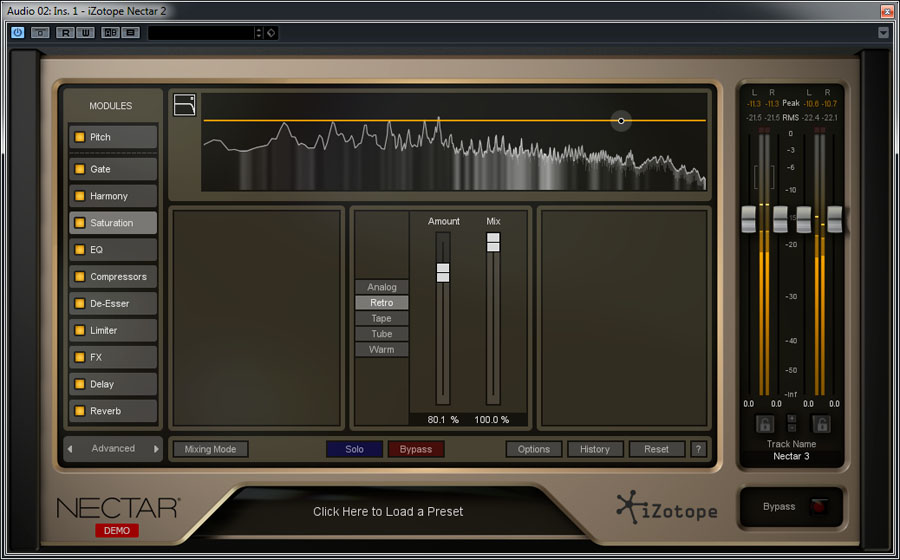Click the Solo button

tap(354, 449)
